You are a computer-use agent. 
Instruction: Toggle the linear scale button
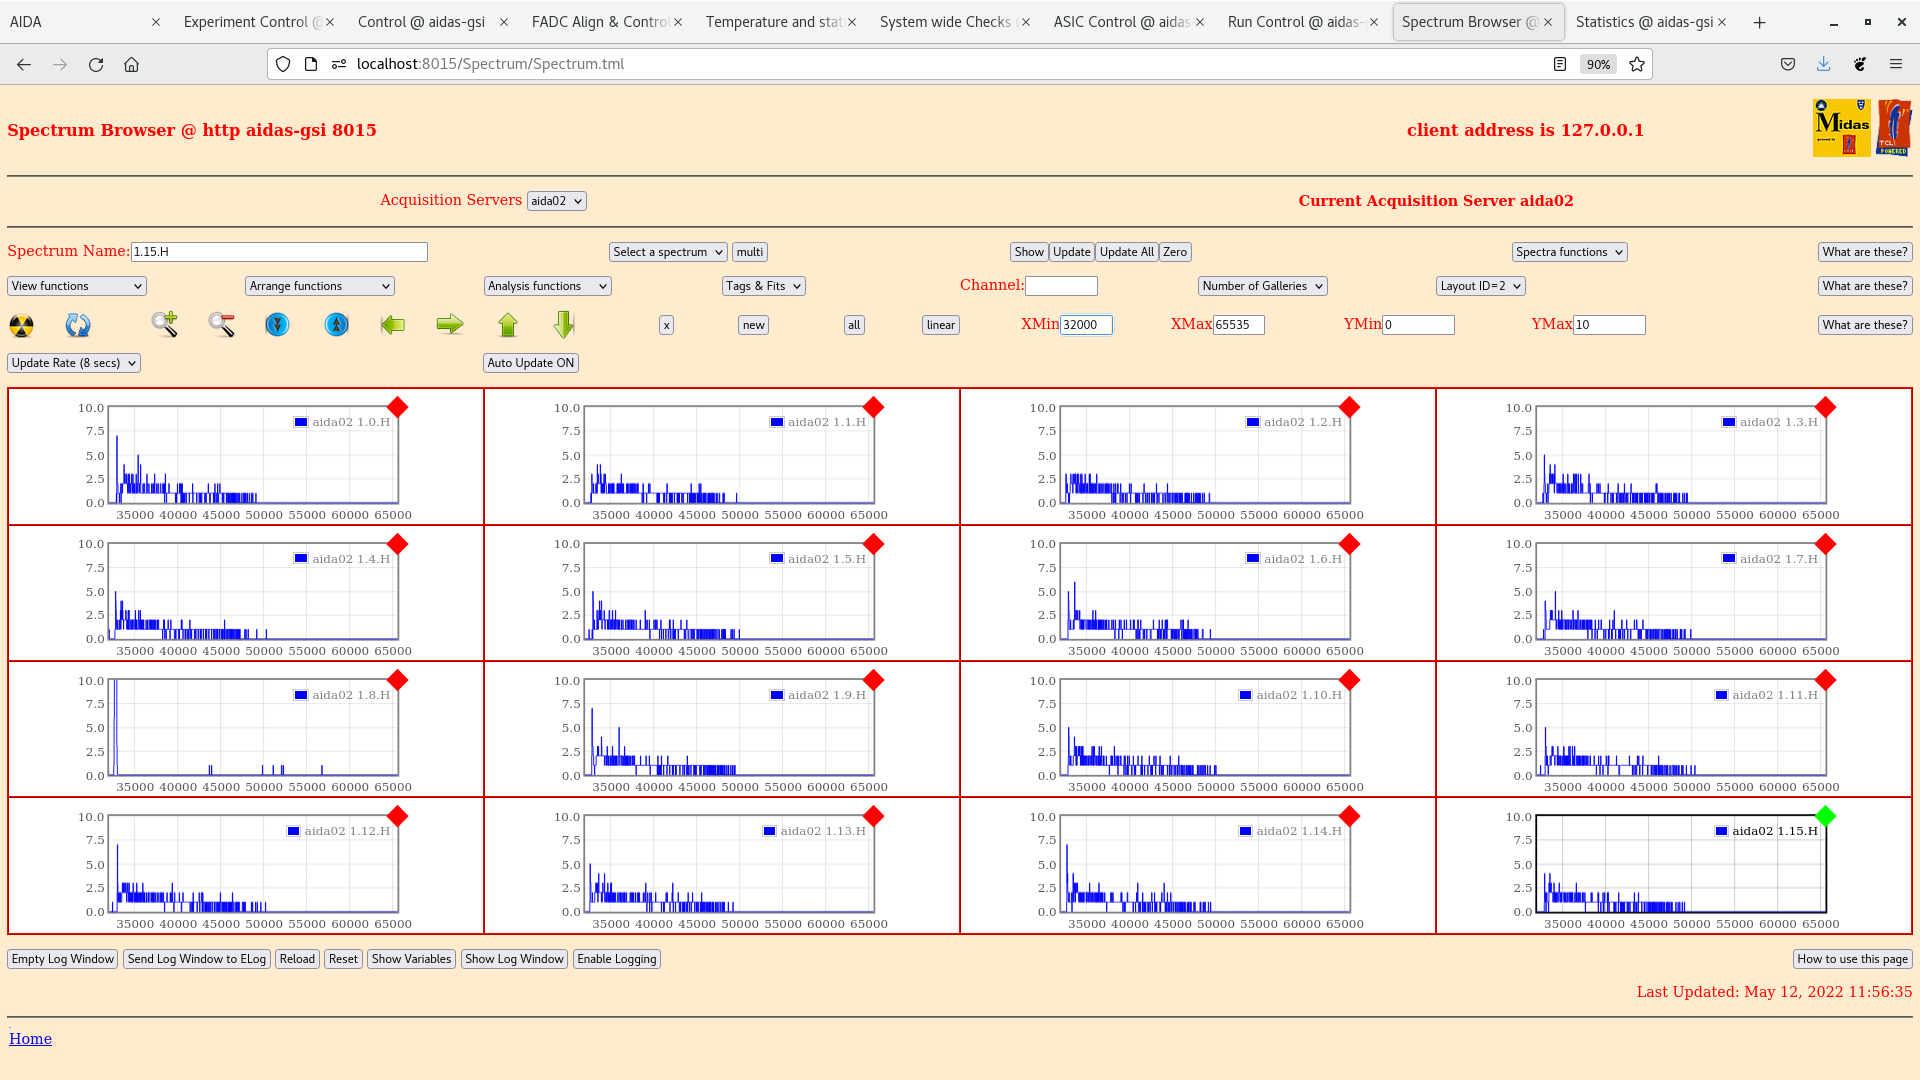940,325
